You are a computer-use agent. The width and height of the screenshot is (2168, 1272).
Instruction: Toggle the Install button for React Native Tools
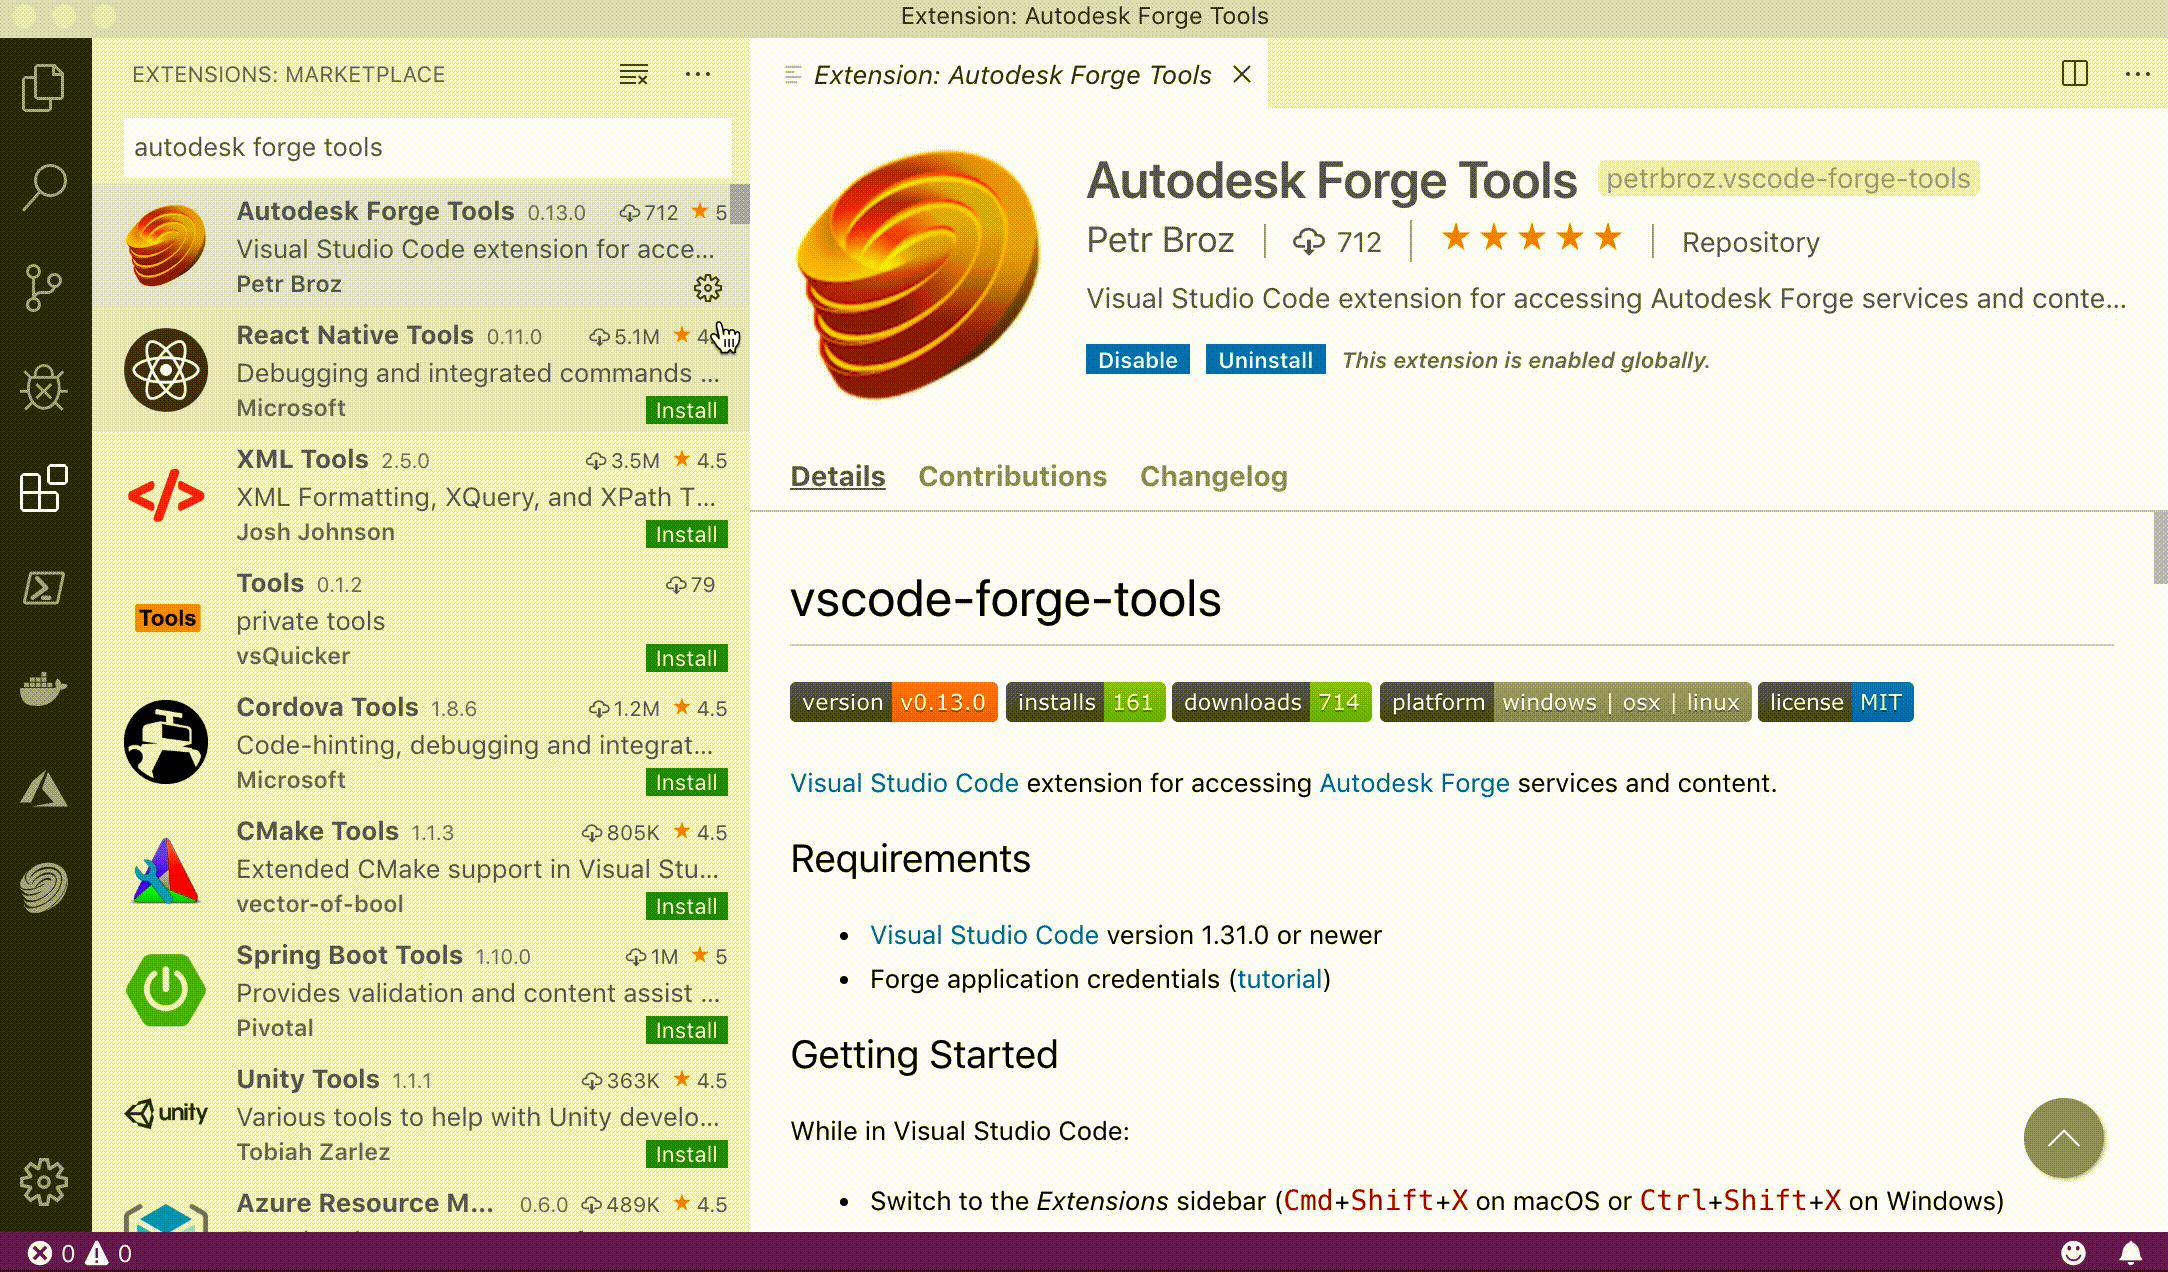686,410
